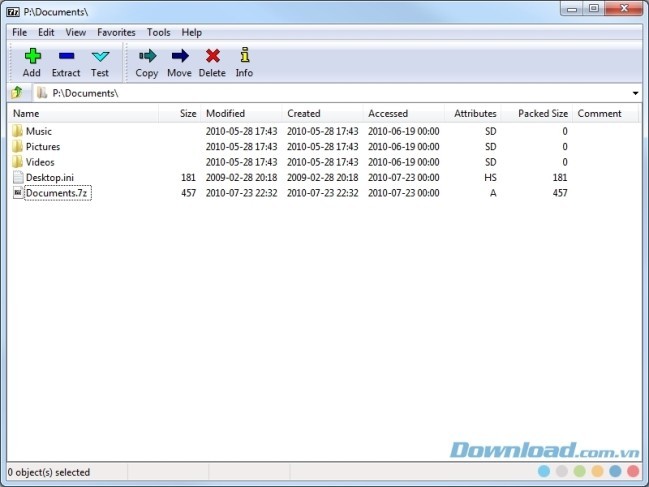This screenshot has height=487, width=649.
Task: Close the 7-Zip window
Action: pos(624,9)
